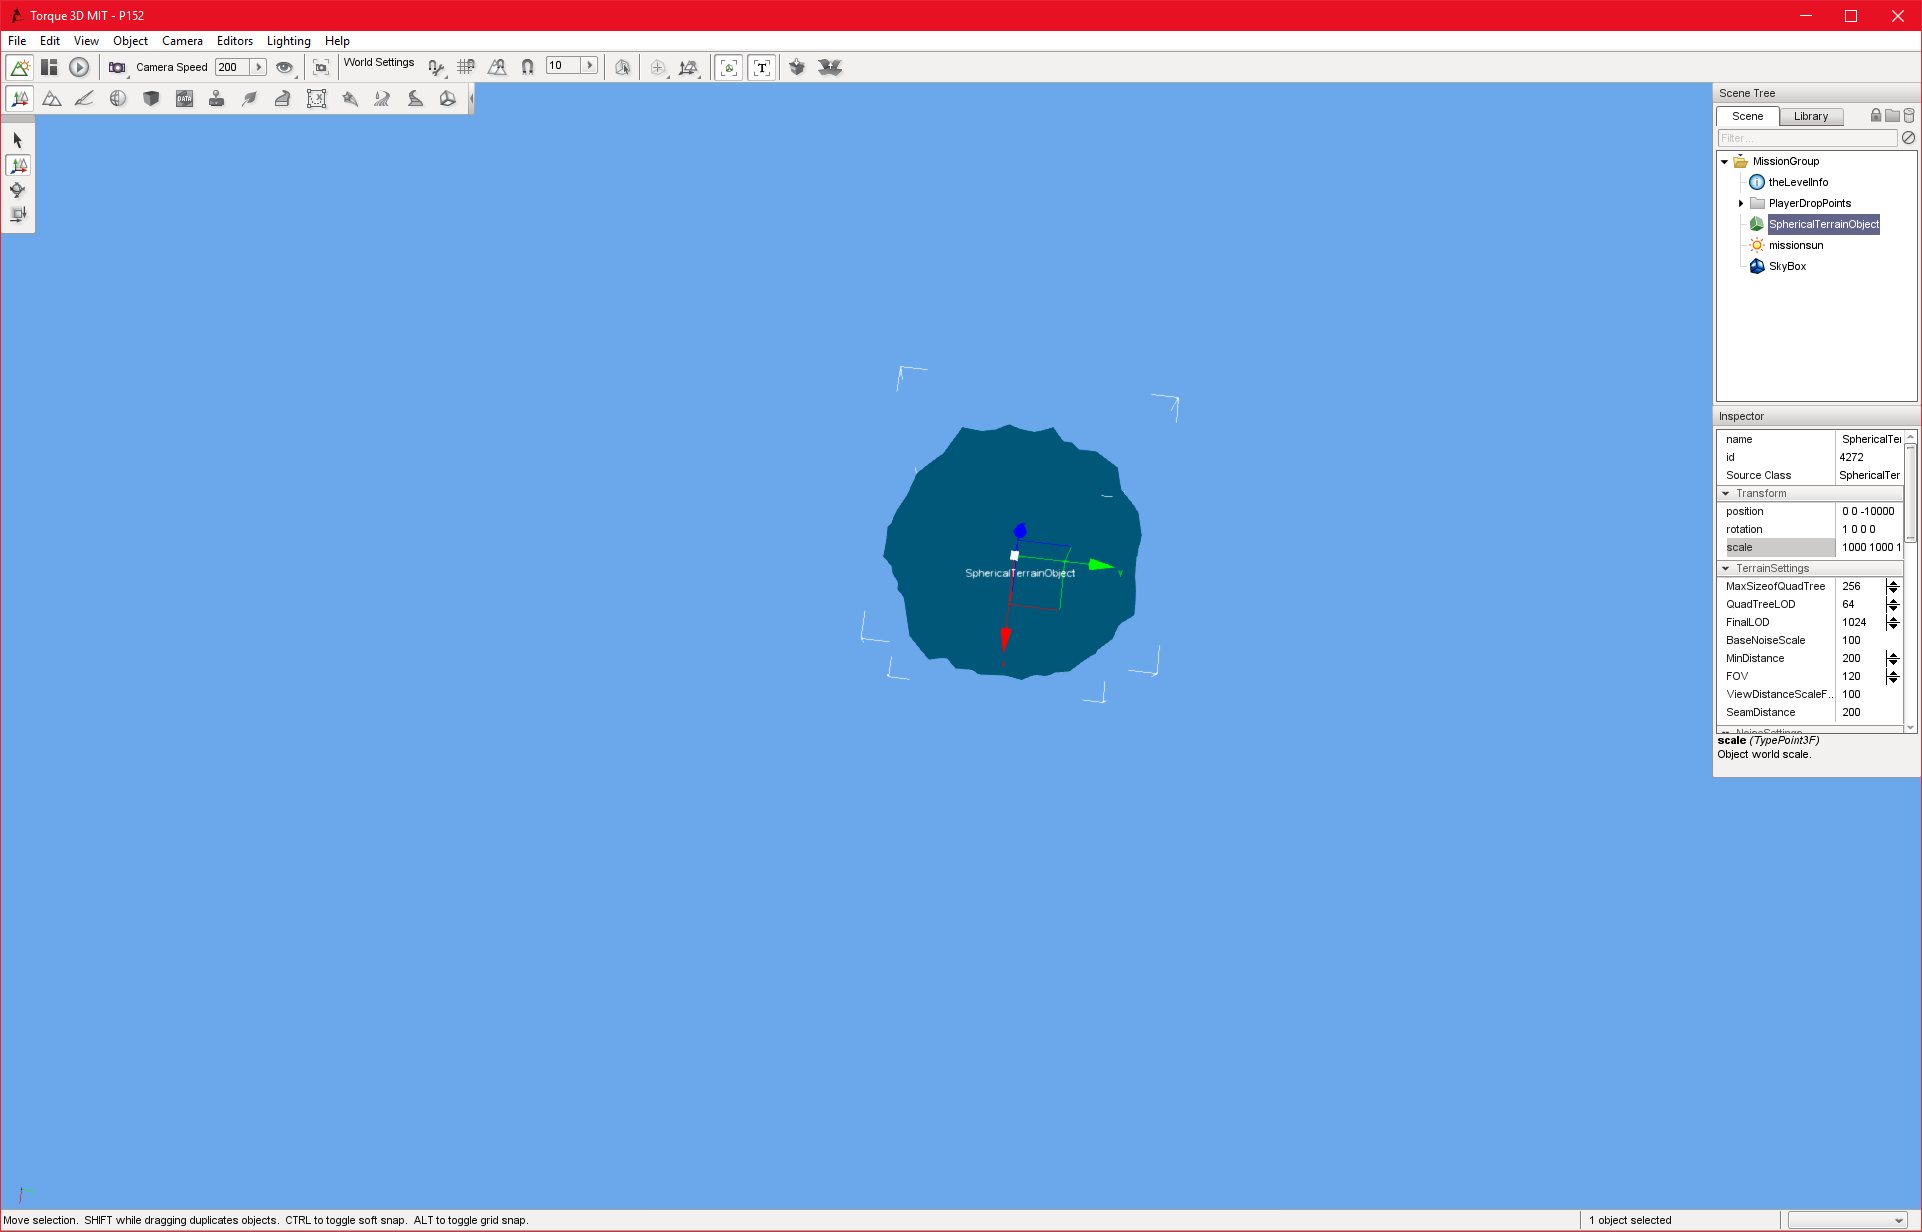Open the camera type icon menu
1922x1232 pixels.
(118, 67)
